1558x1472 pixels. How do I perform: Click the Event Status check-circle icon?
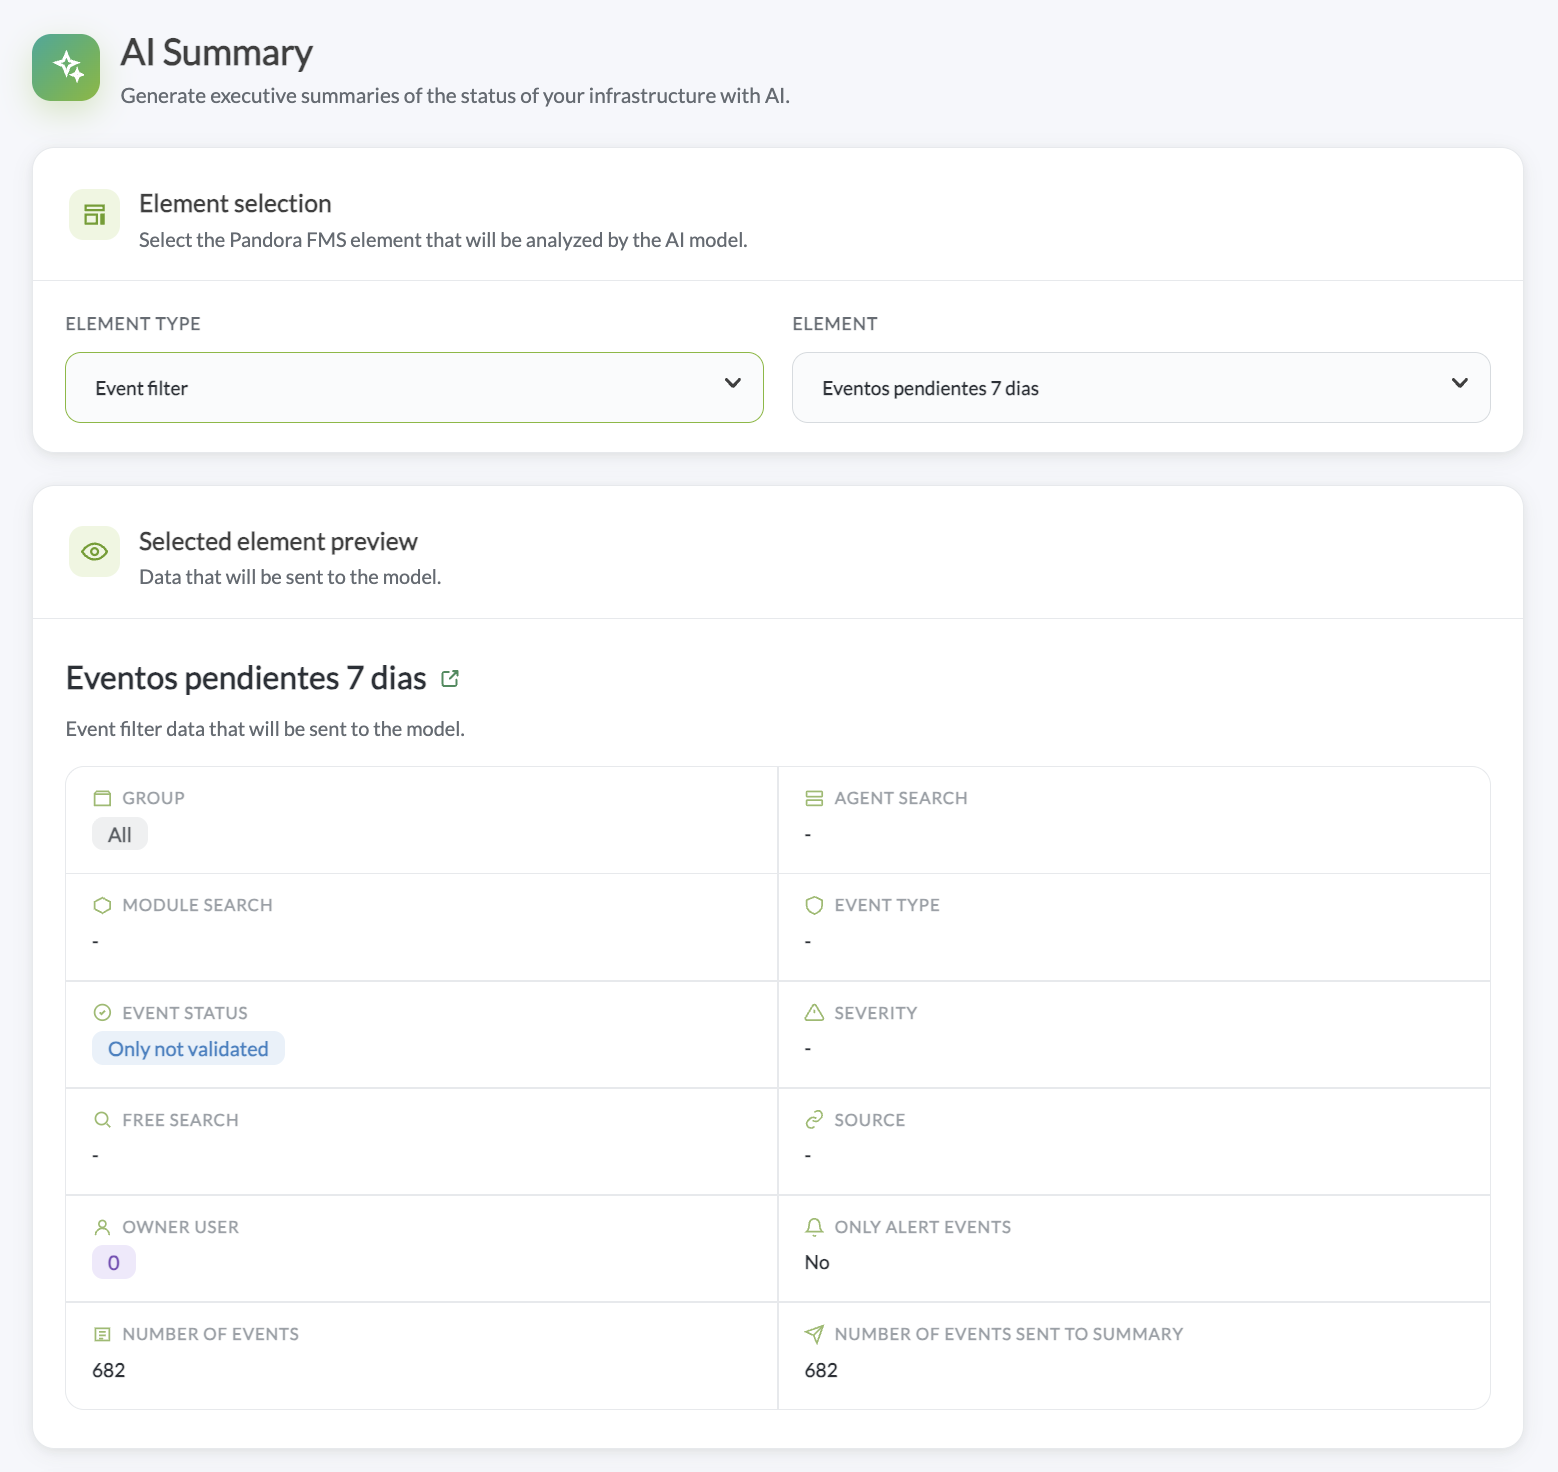[x=102, y=1013]
